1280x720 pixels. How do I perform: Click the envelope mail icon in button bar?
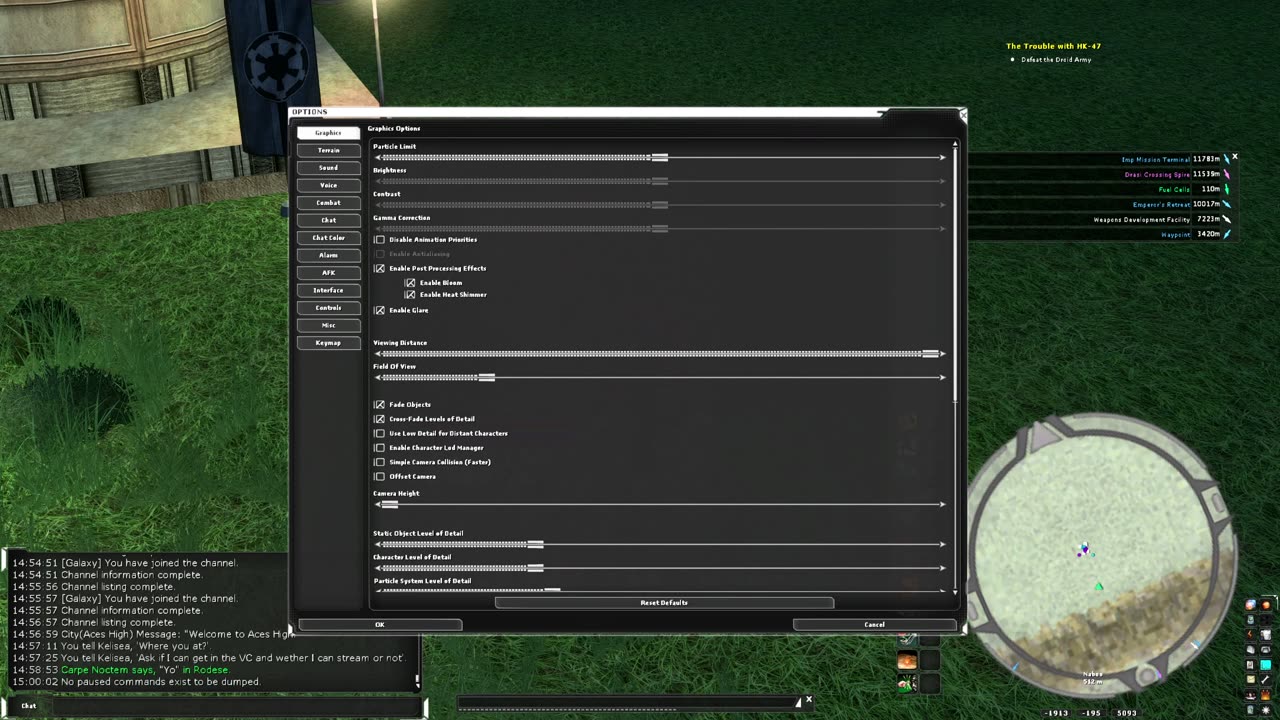click(x=1250, y=679)
